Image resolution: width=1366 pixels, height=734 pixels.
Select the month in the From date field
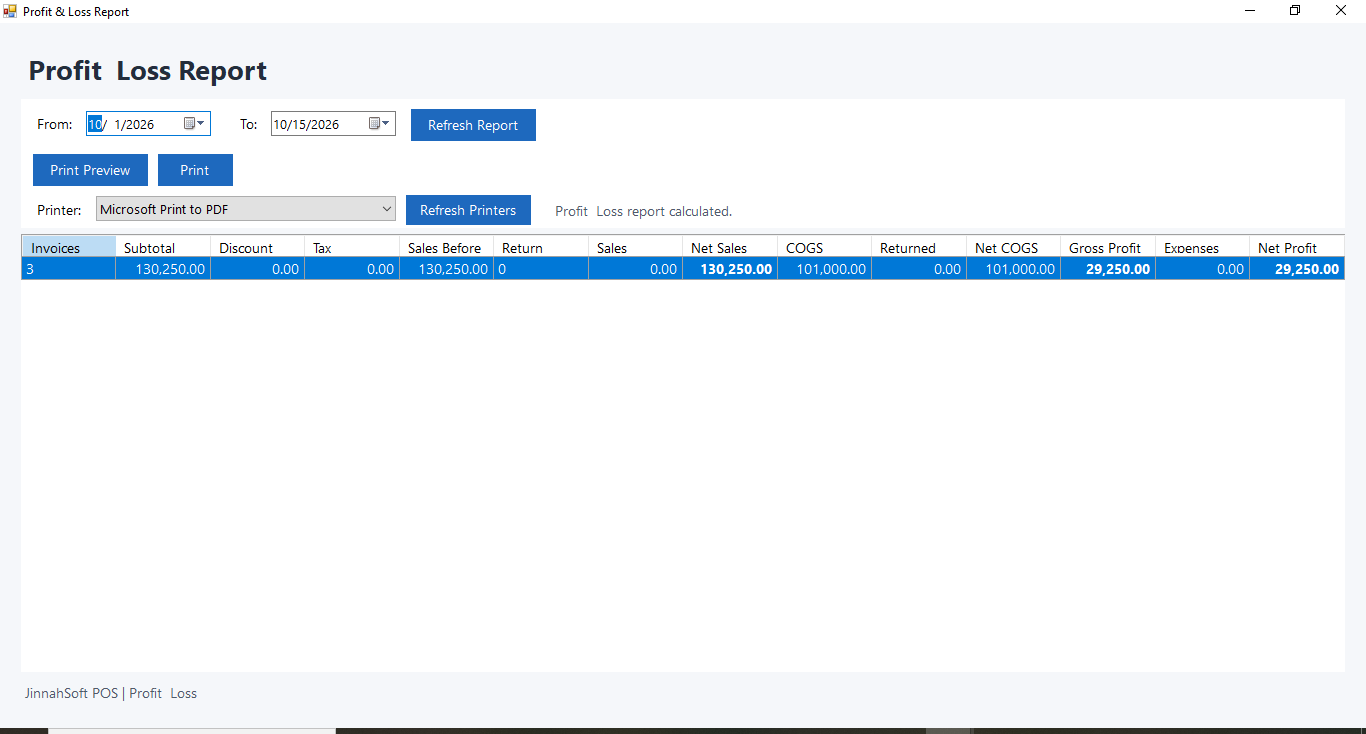[x=95, y=124]
